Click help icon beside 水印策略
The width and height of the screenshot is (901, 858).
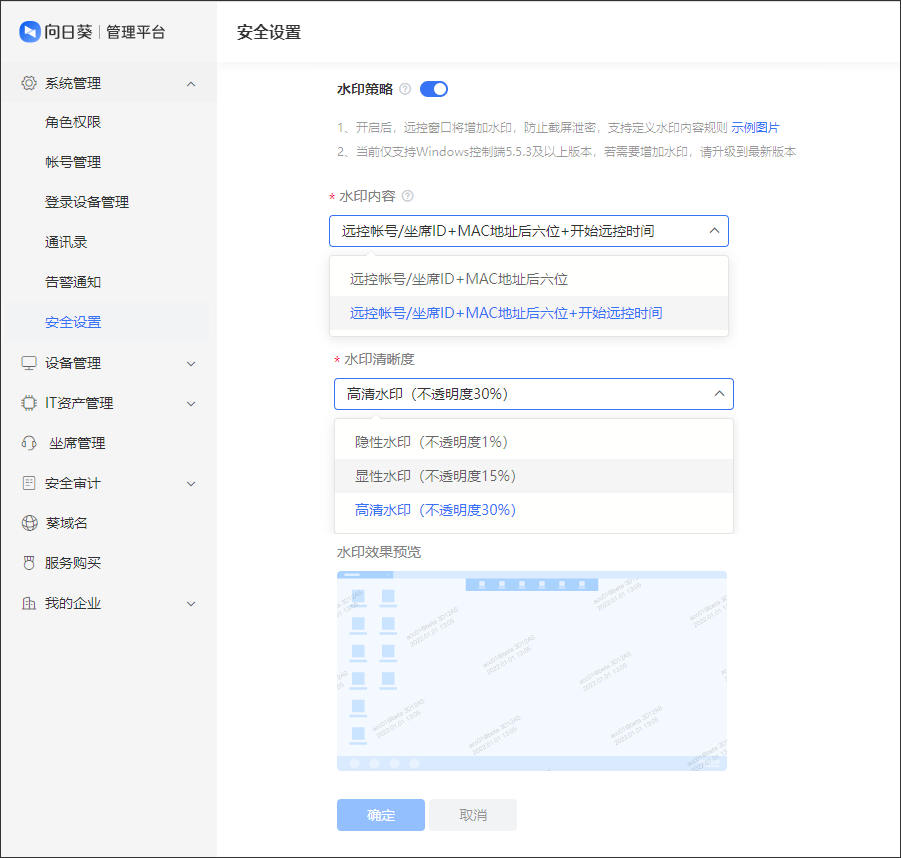click(x=405, y=89)
